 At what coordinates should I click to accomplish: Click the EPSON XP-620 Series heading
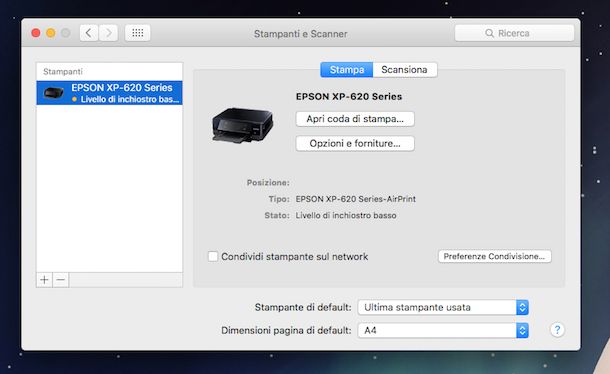coord(349,97)
